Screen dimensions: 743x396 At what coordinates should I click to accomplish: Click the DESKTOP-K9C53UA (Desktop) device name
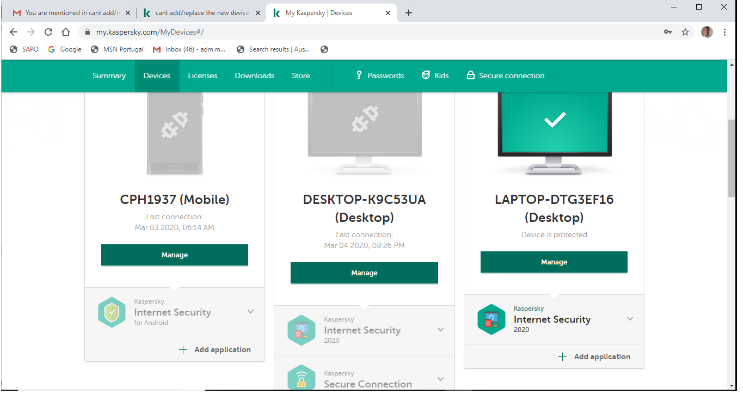(x=364, y=208)
